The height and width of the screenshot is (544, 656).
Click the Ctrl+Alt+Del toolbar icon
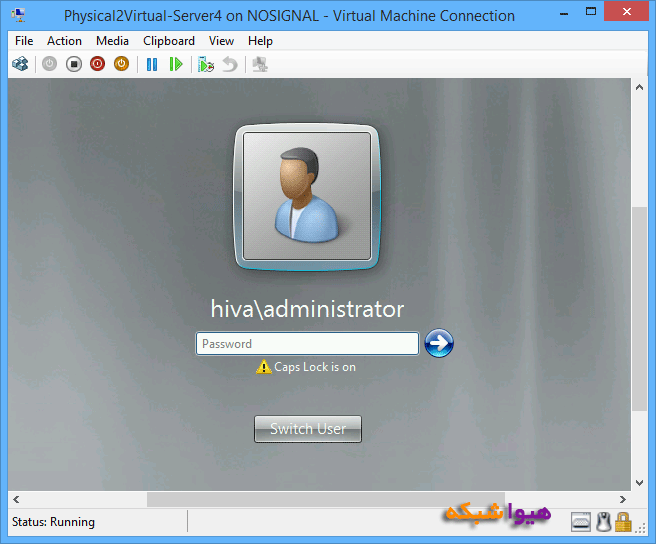(x=20, y=64)
